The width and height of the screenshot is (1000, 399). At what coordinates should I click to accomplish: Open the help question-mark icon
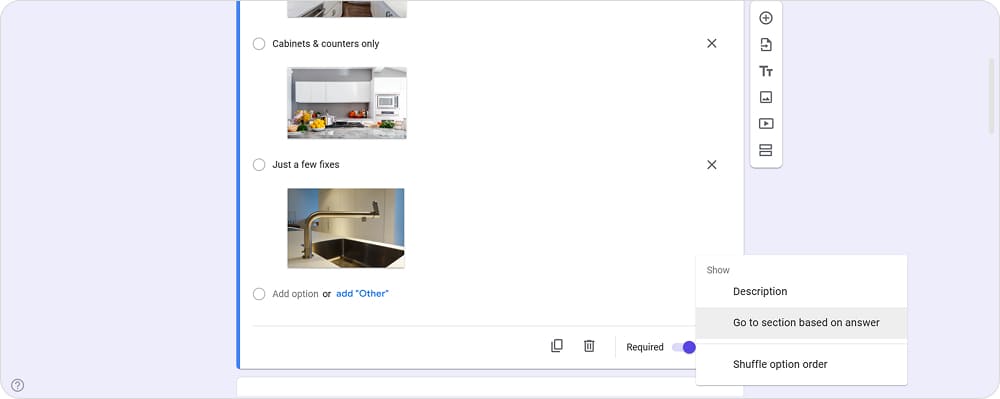pos(18,385)
